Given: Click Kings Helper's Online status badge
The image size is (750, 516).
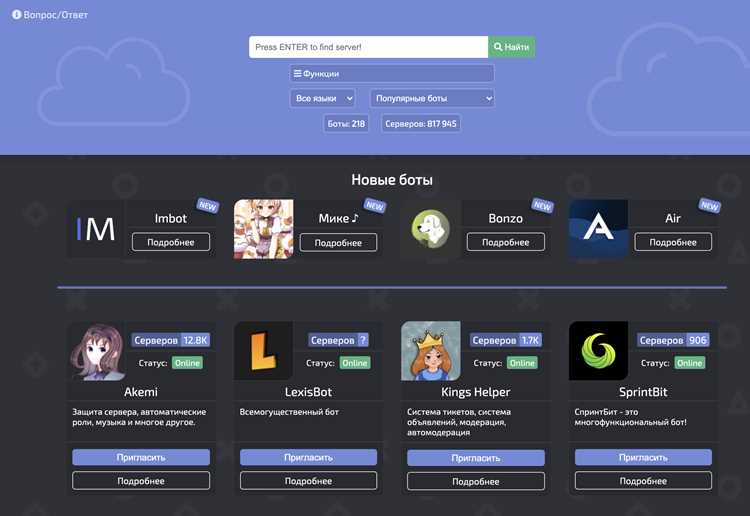Looking at the screenshot, I should point(522,363).
